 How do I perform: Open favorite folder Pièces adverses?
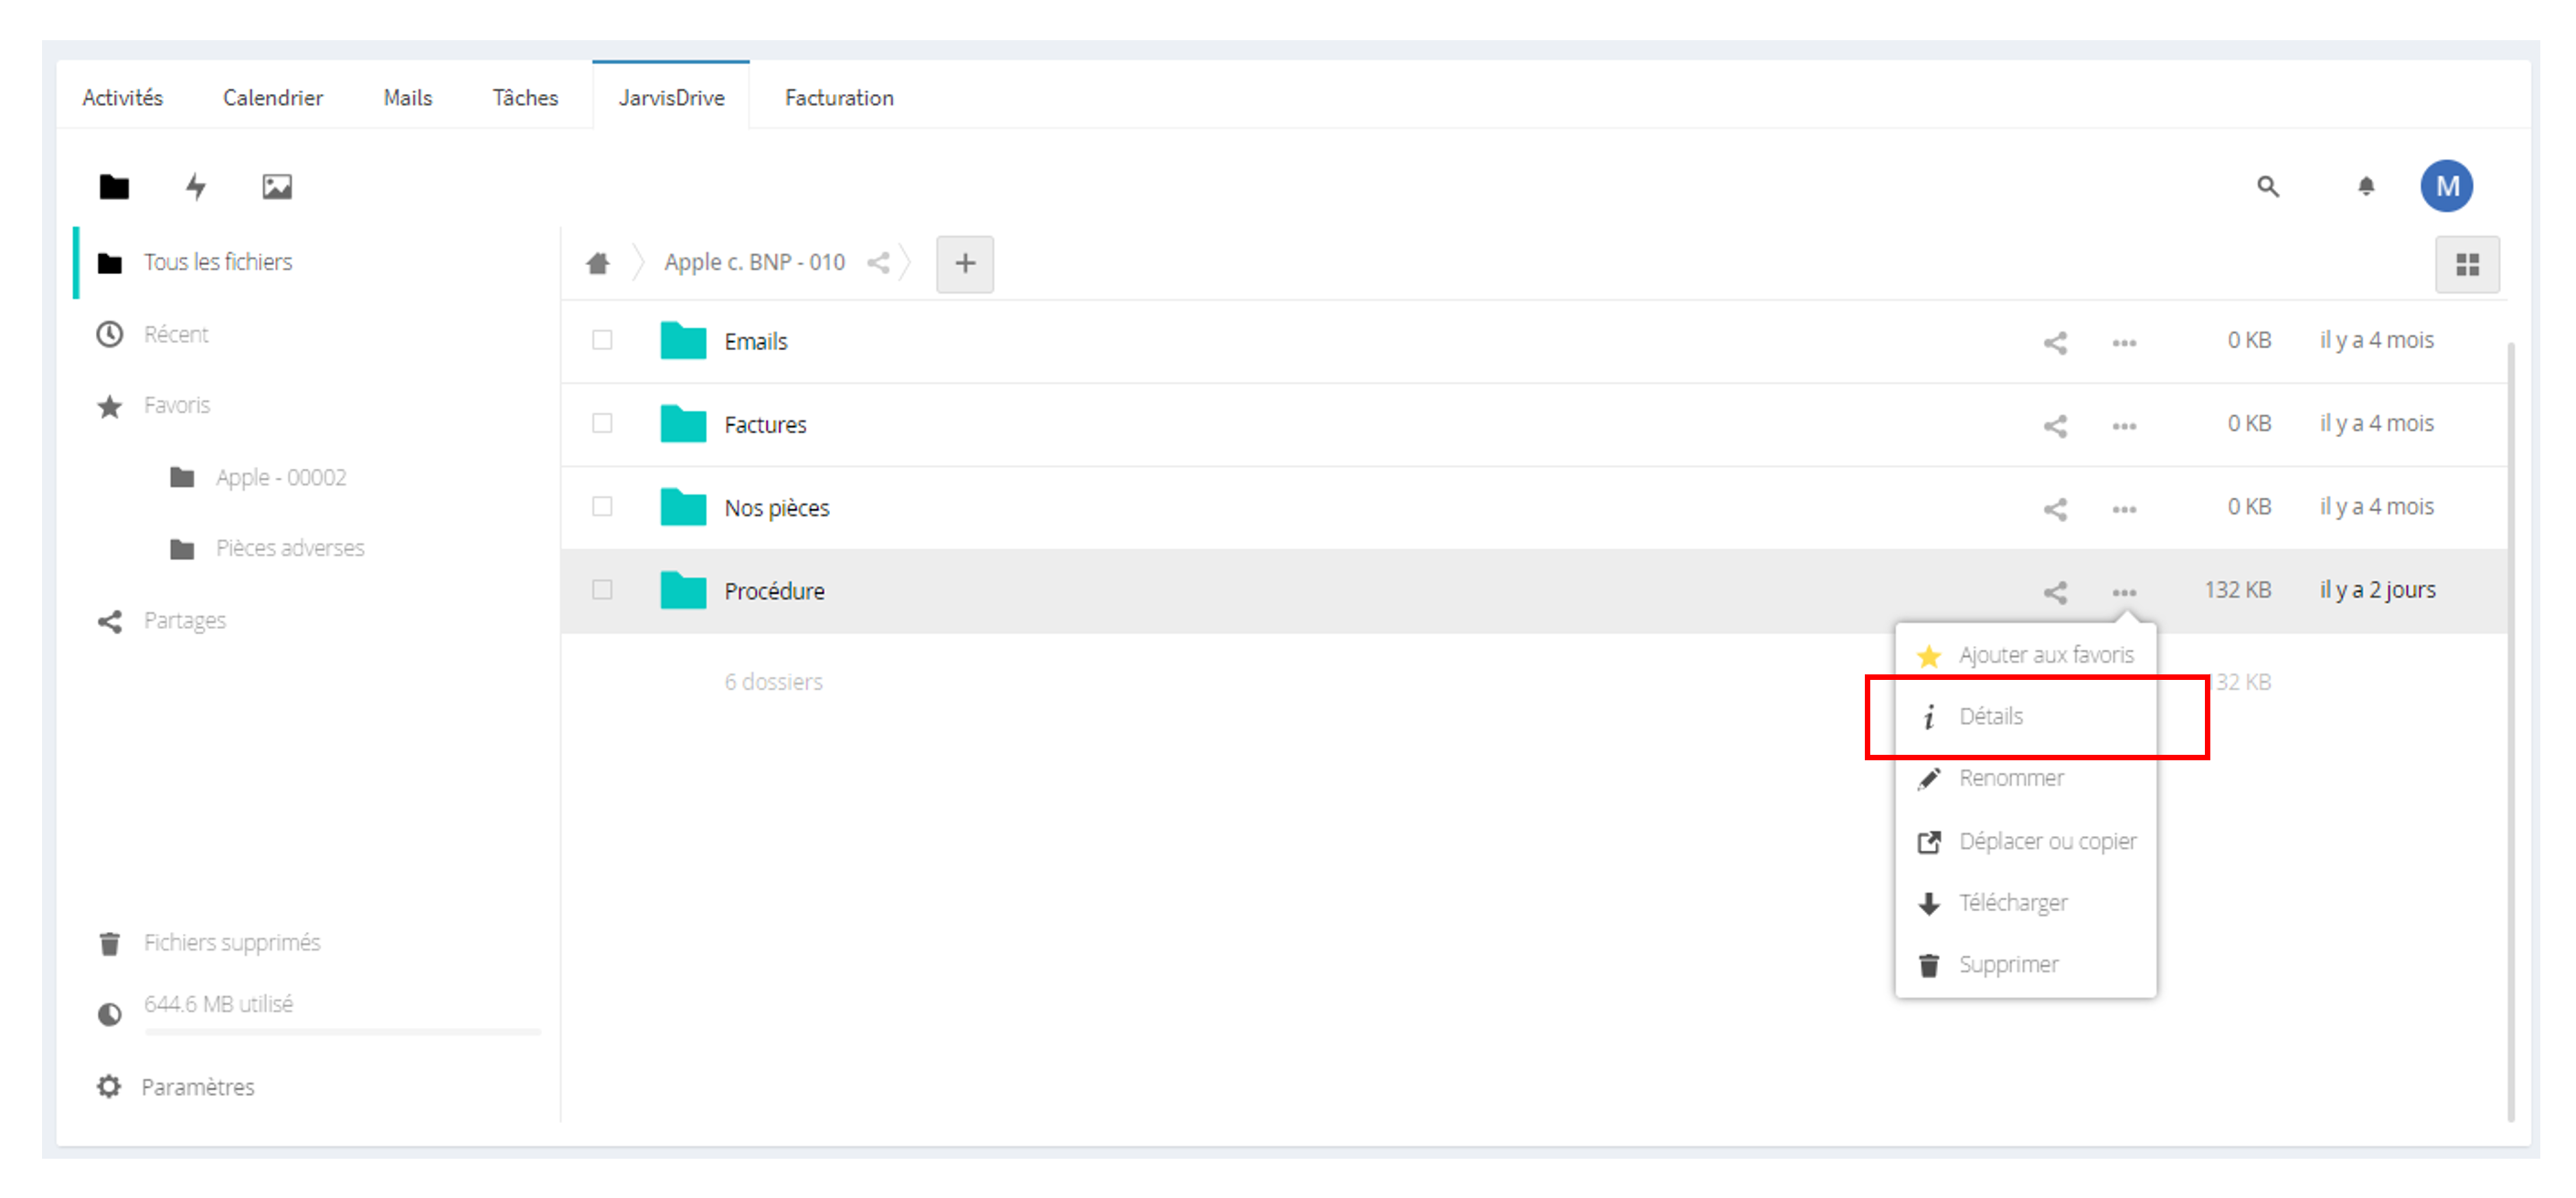(x=290, y=548)
